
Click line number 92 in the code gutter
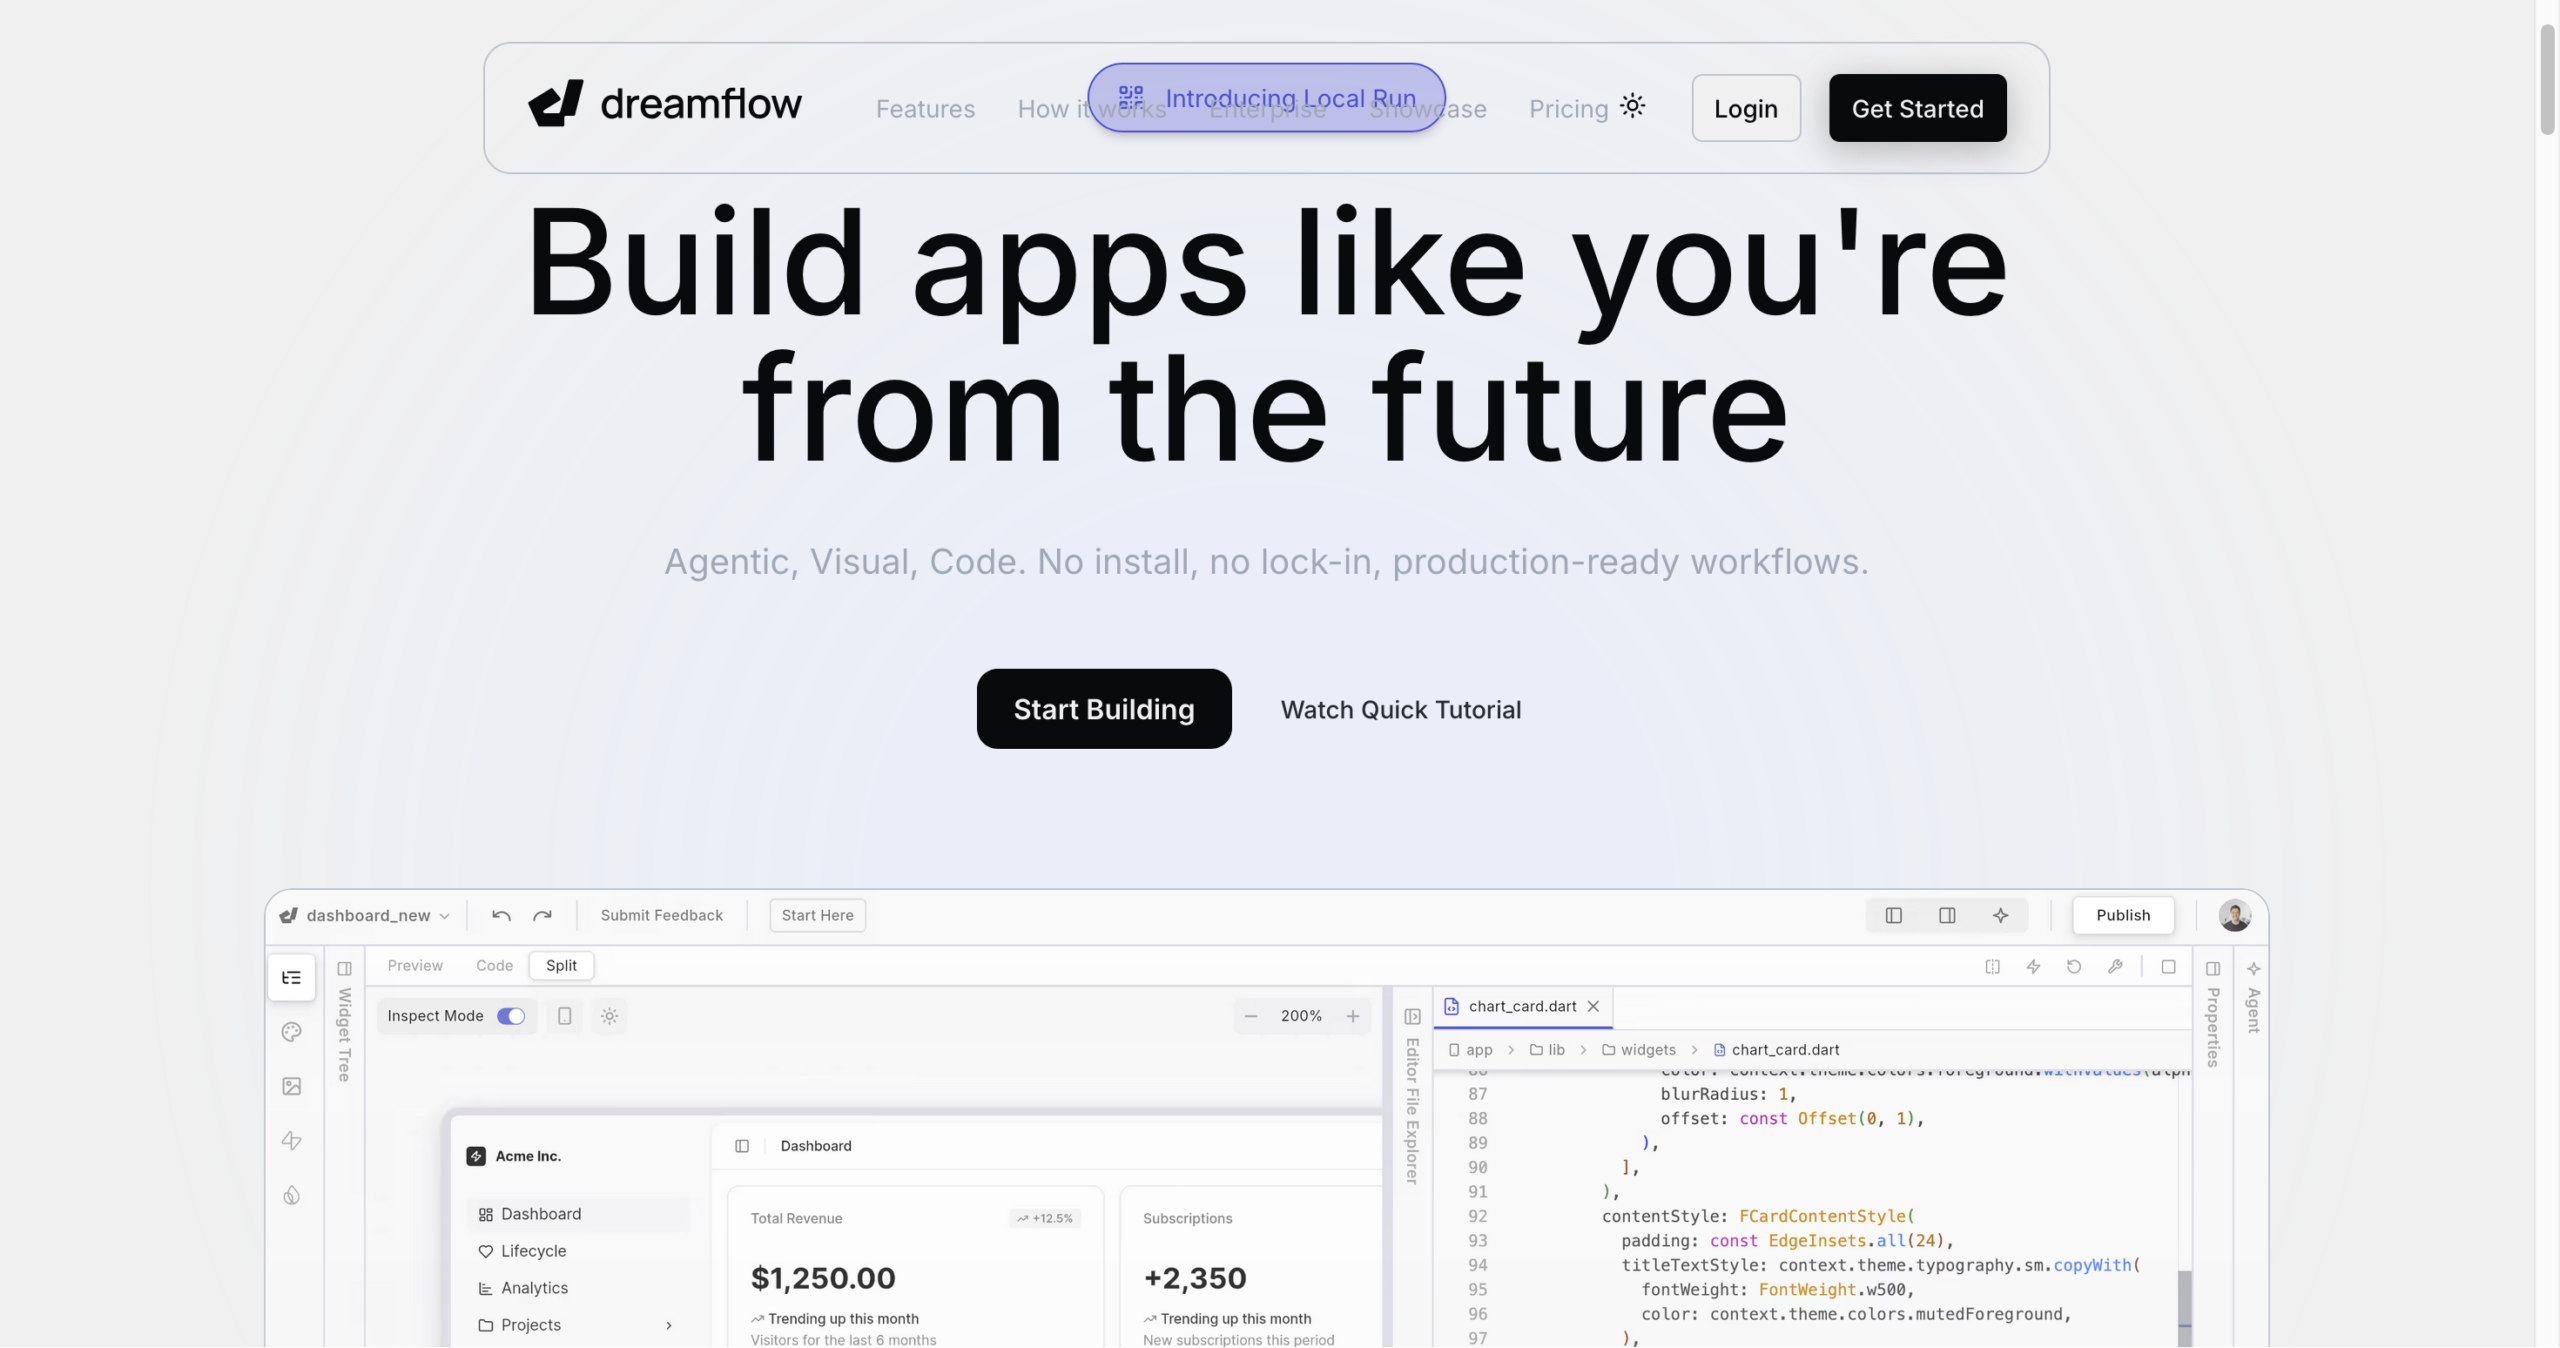(1477, 1216)
